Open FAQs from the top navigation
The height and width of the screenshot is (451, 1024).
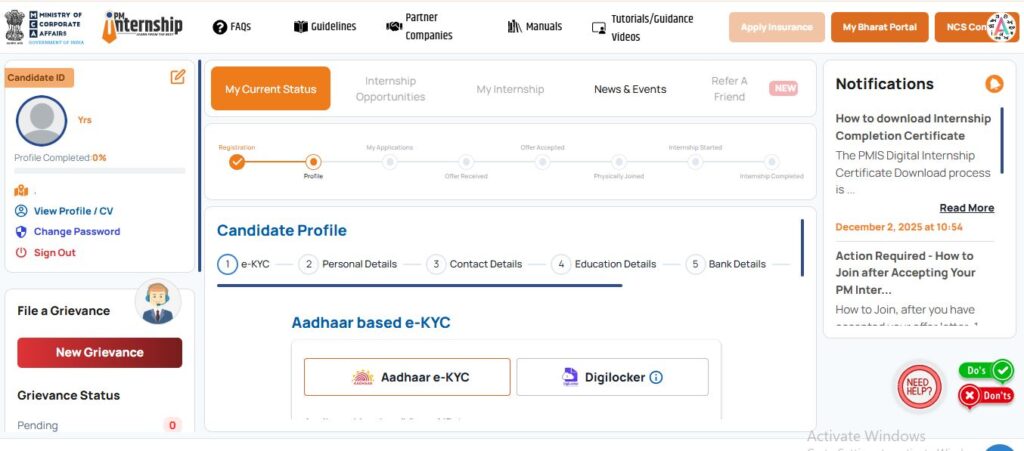(x=232, y=27)
